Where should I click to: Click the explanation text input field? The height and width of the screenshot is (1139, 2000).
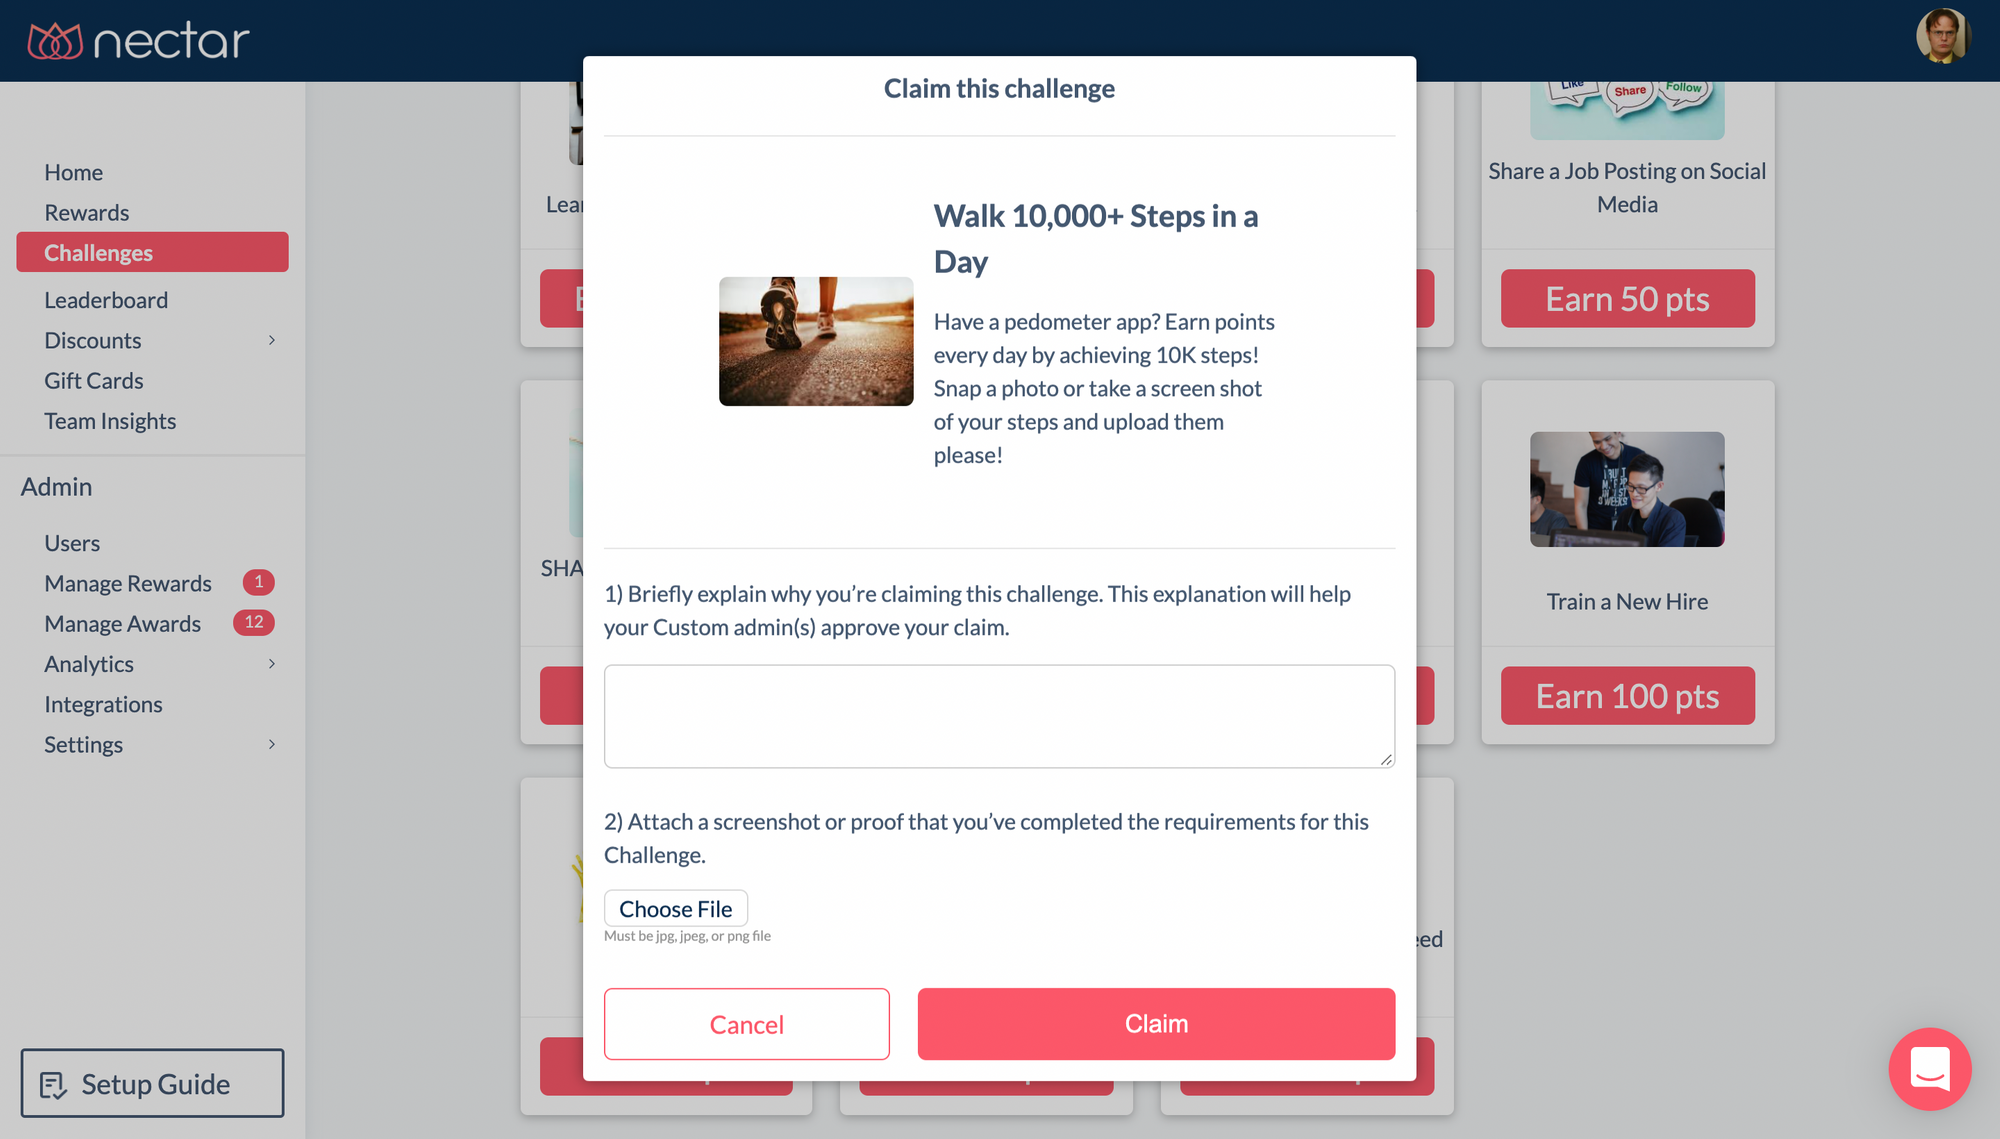point(999,714)
